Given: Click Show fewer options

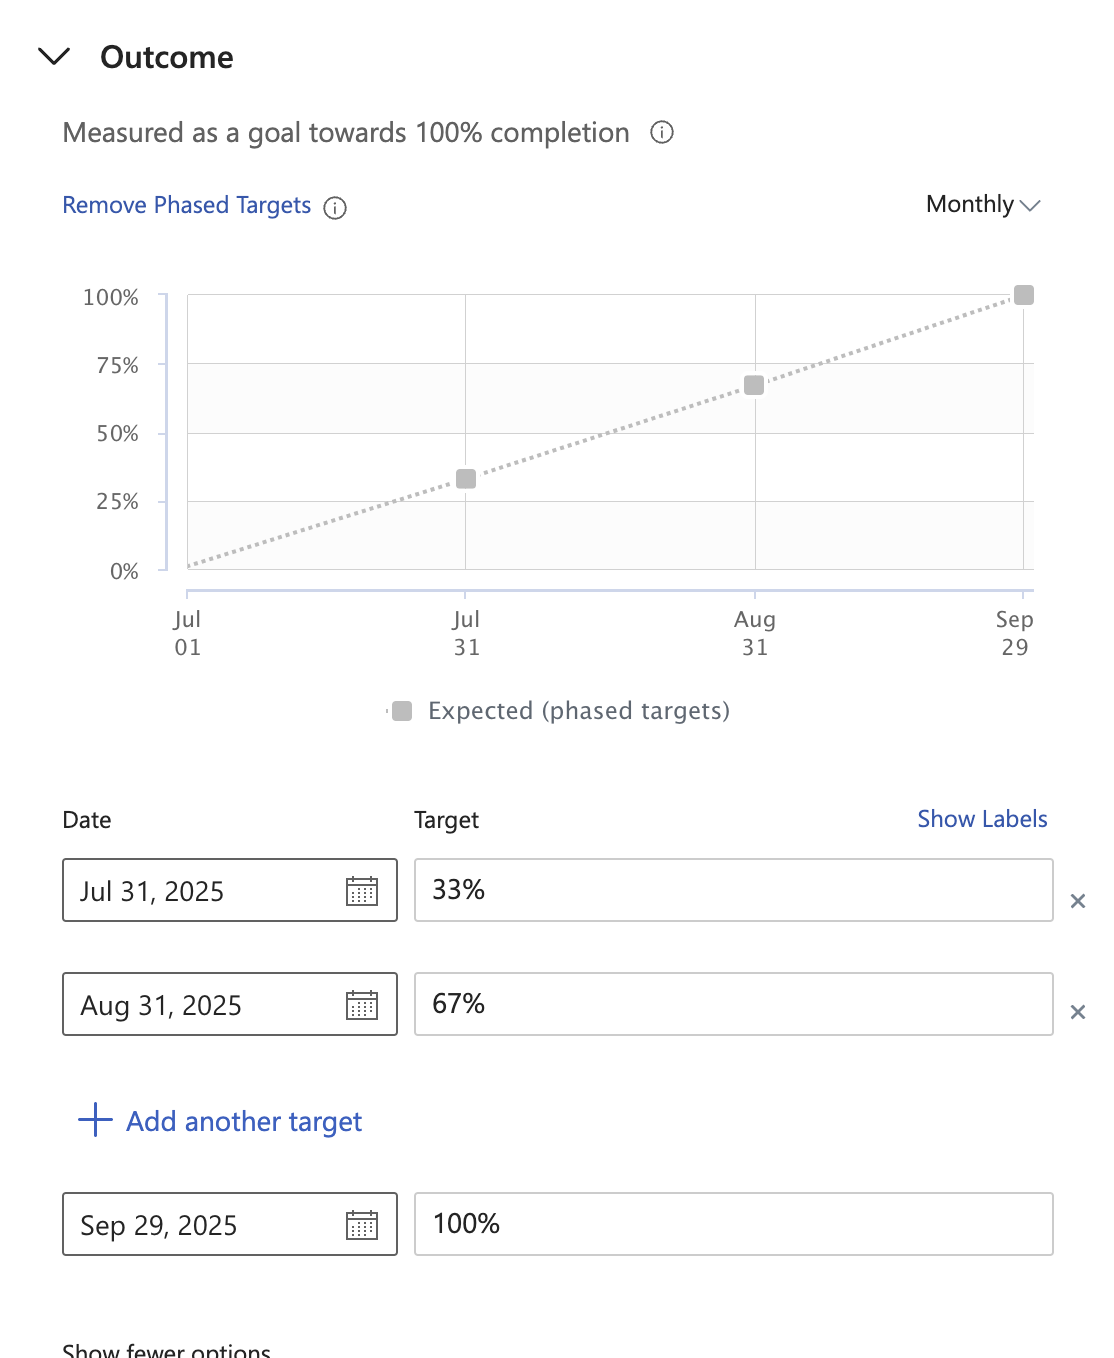Looking at the screenshot, I should [165, 1349].
